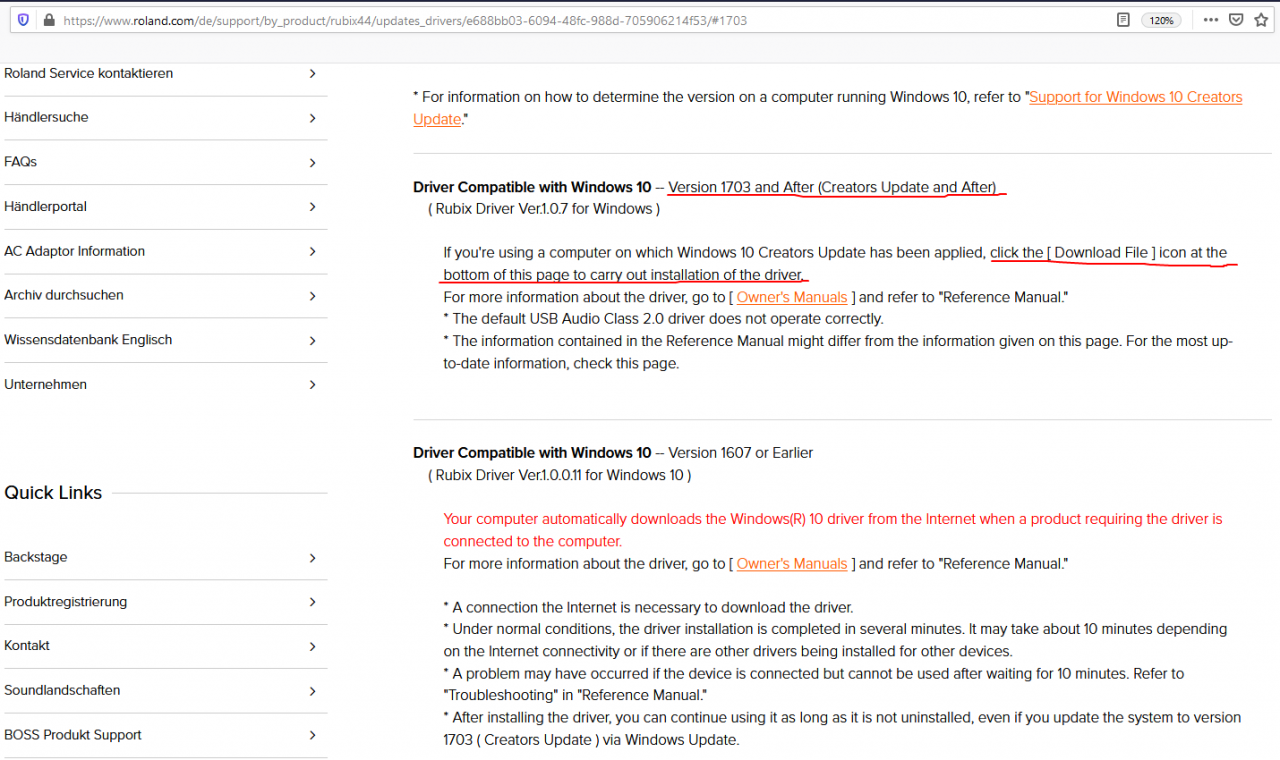Open second Owner's Manuals link under Version 1607
The image size is (1280, 760).
tap(792, 564)
